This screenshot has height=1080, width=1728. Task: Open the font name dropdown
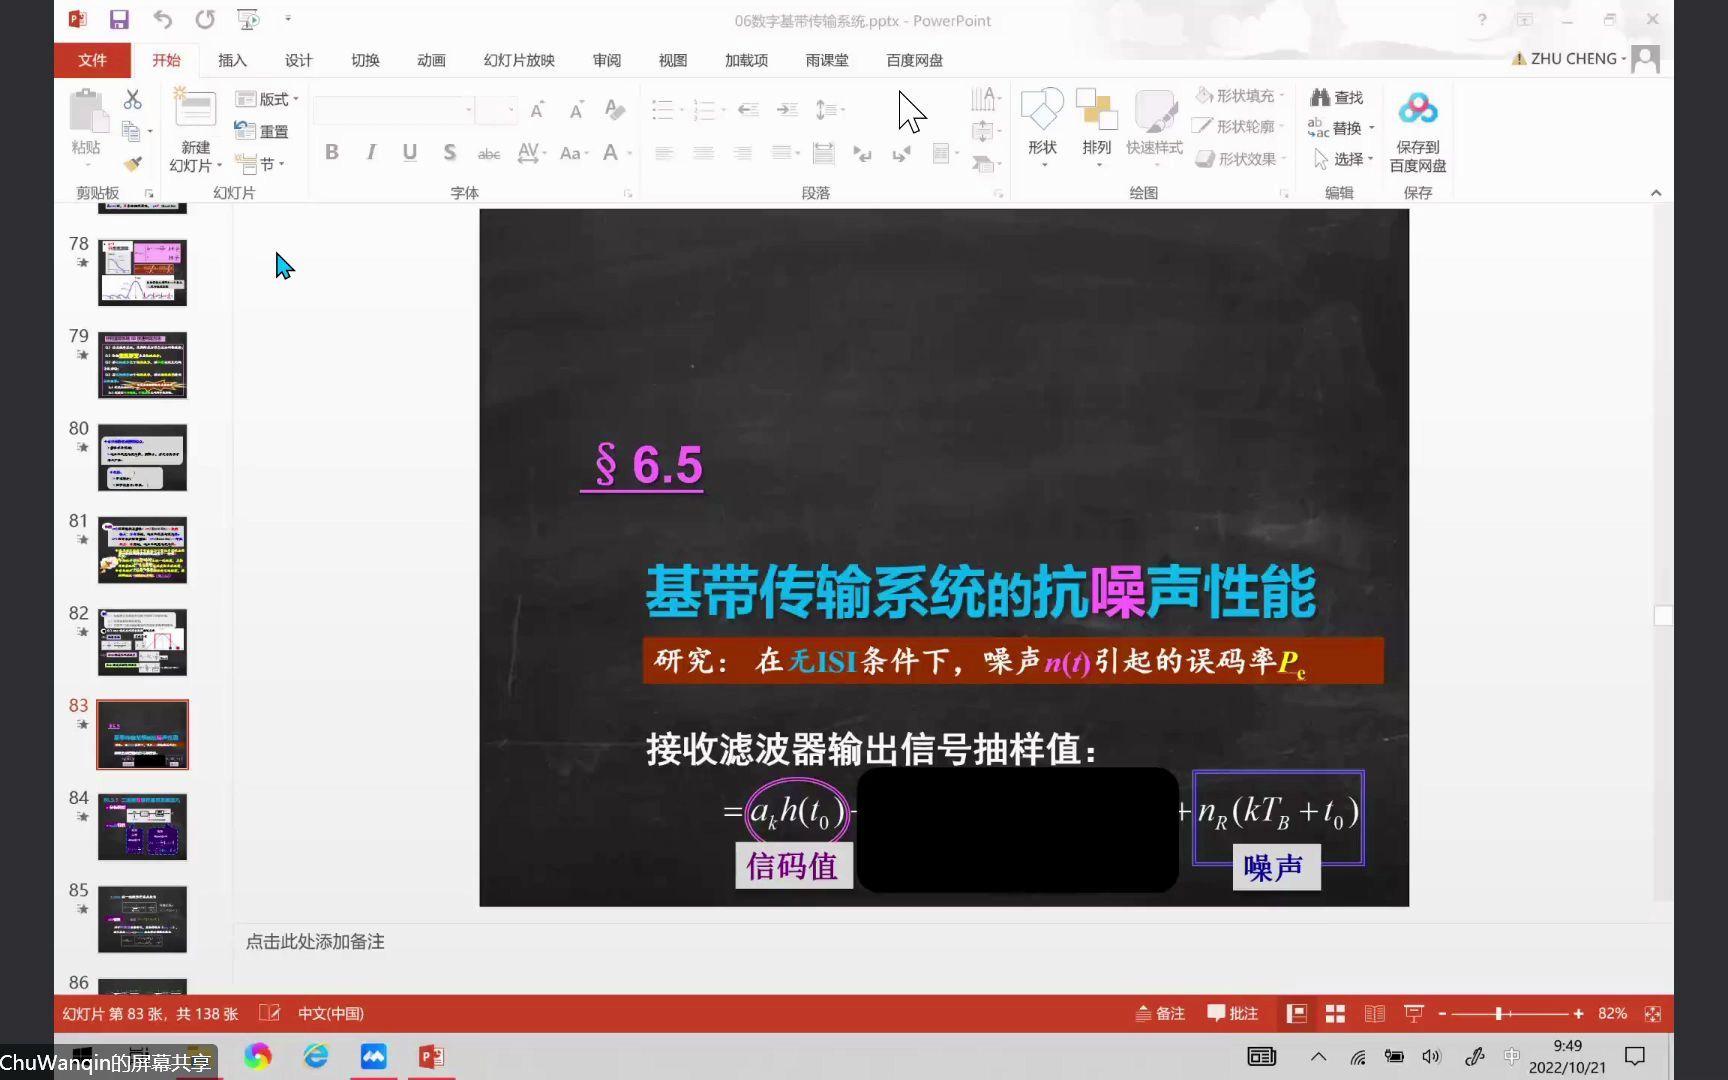[466, 109]
